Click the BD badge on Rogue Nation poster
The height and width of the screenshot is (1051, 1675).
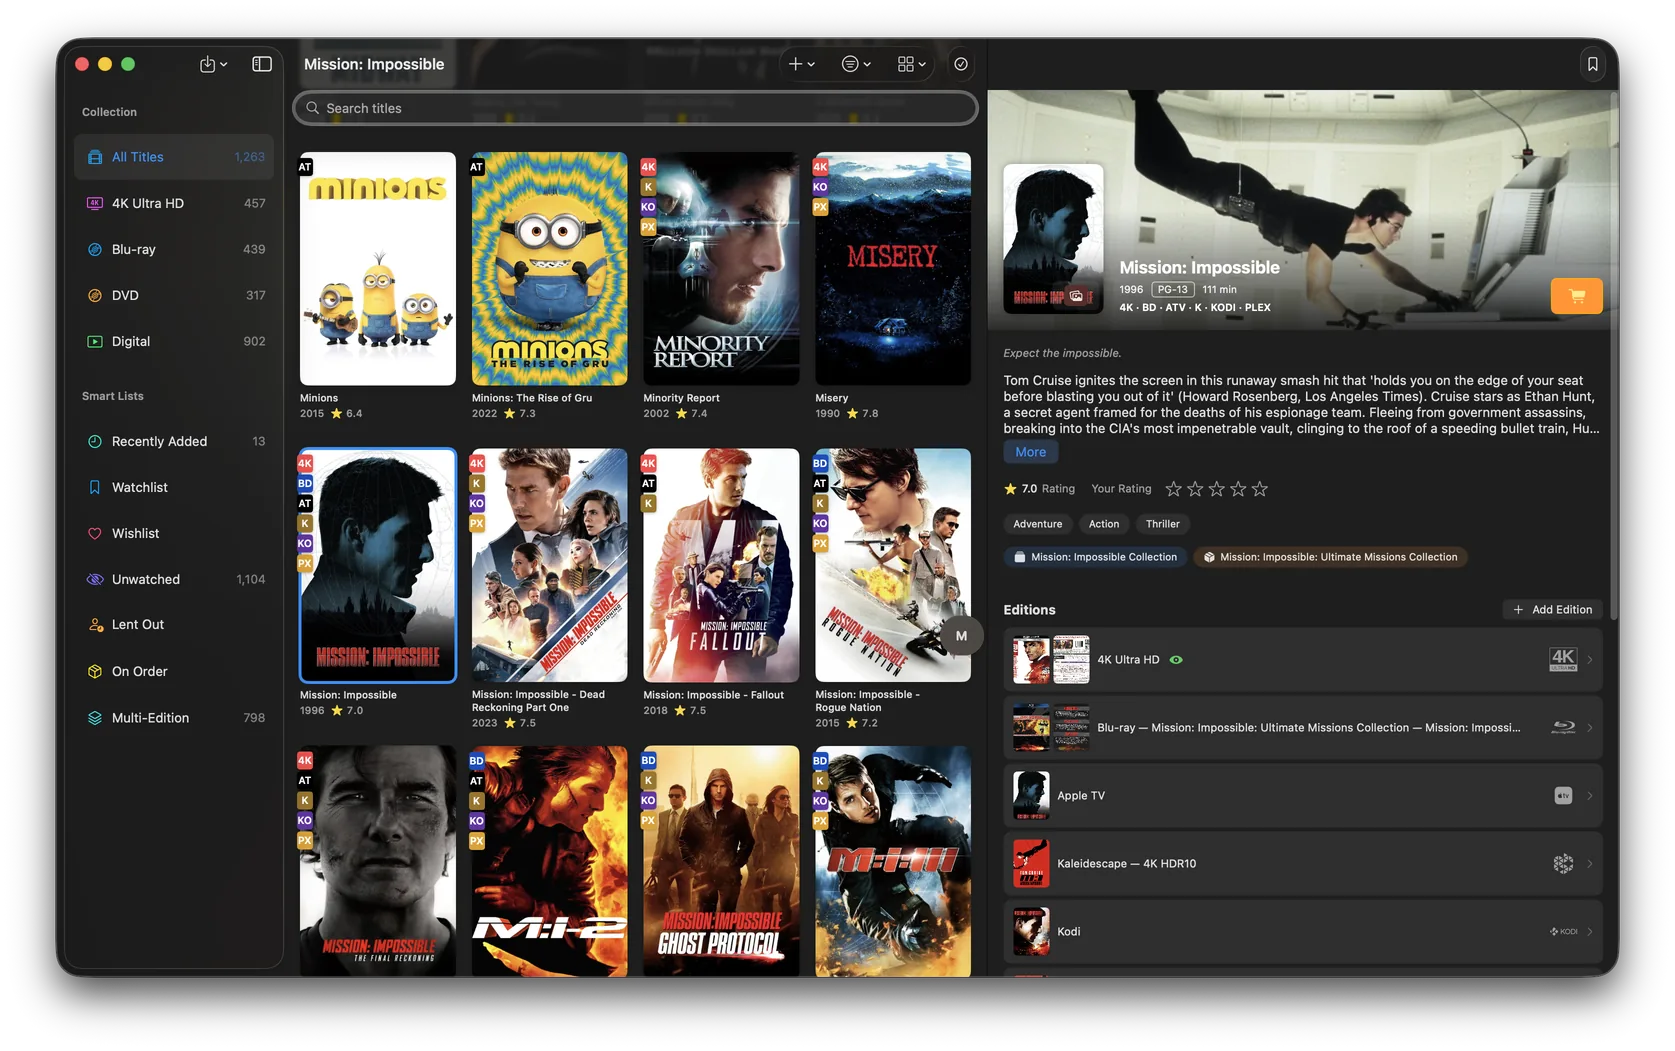820,463
